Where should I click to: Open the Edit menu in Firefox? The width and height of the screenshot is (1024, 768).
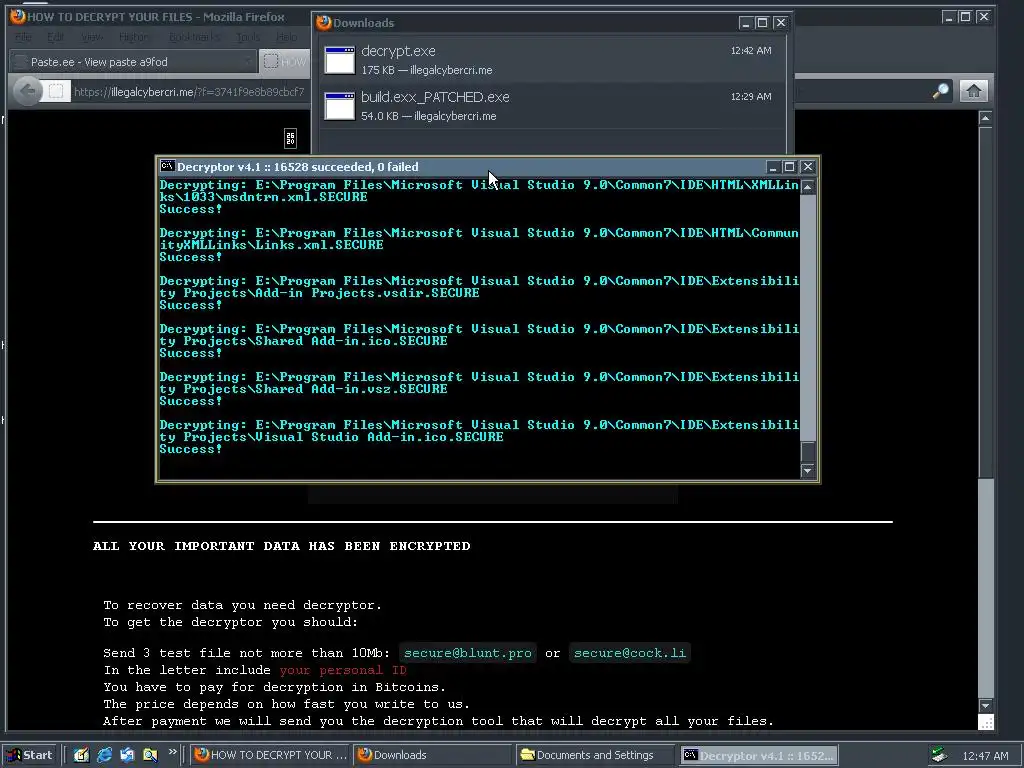(x=56, y=37)
